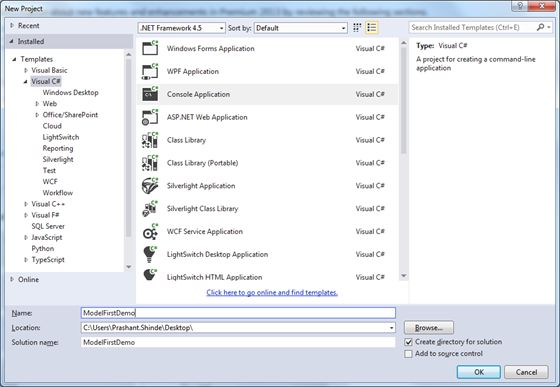This screenshot has height=387, width=560.
Task: Switch to medium icons list view
Action: click(371, 27)
